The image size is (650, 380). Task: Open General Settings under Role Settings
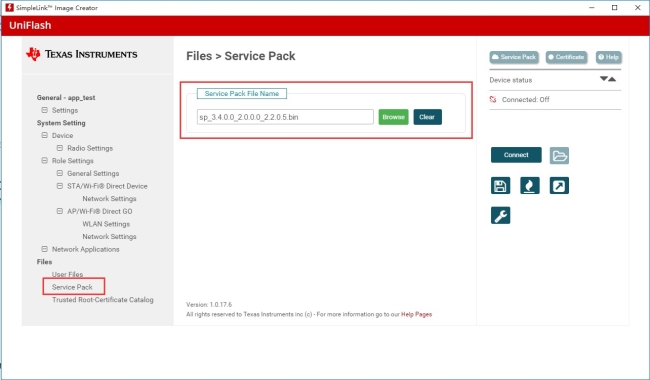point(93,173)
